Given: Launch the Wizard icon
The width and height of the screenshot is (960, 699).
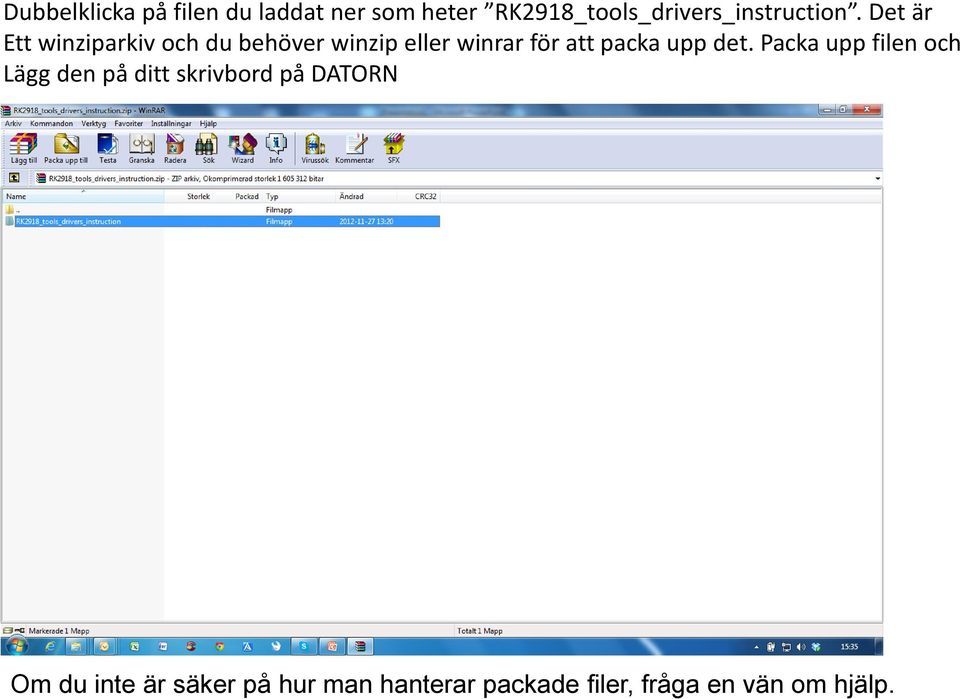Looking at the screenshot, I should 242,149.
